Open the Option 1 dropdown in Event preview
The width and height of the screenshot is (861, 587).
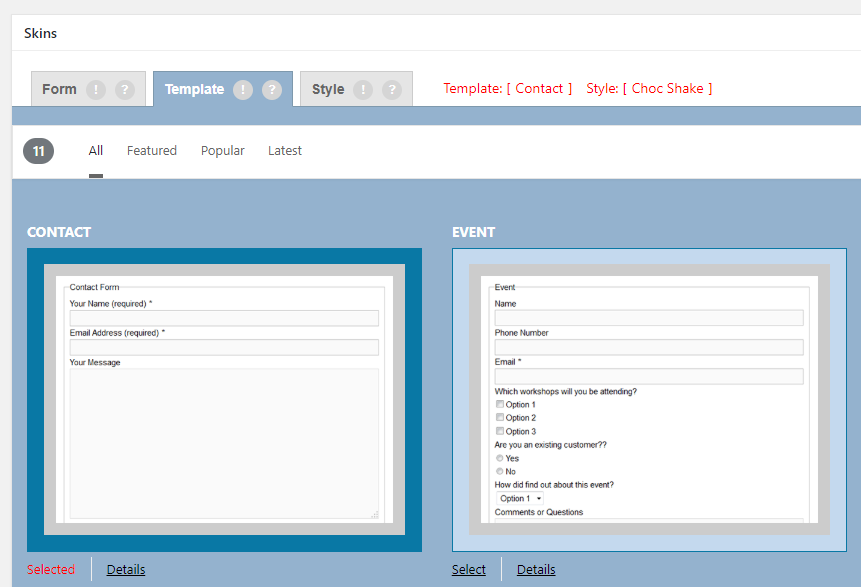pyautogui.click(x=520, y=498)
